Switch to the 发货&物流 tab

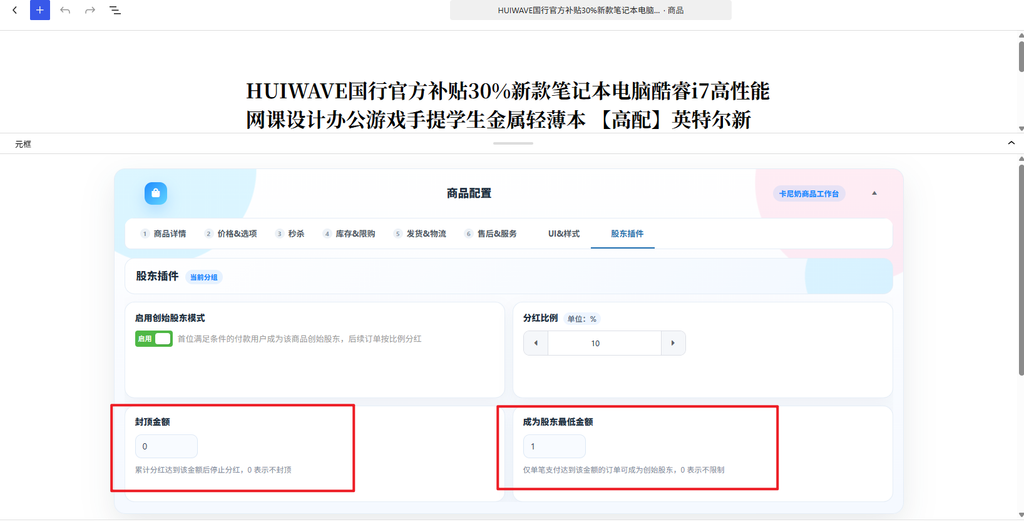(x=420, y=234)
